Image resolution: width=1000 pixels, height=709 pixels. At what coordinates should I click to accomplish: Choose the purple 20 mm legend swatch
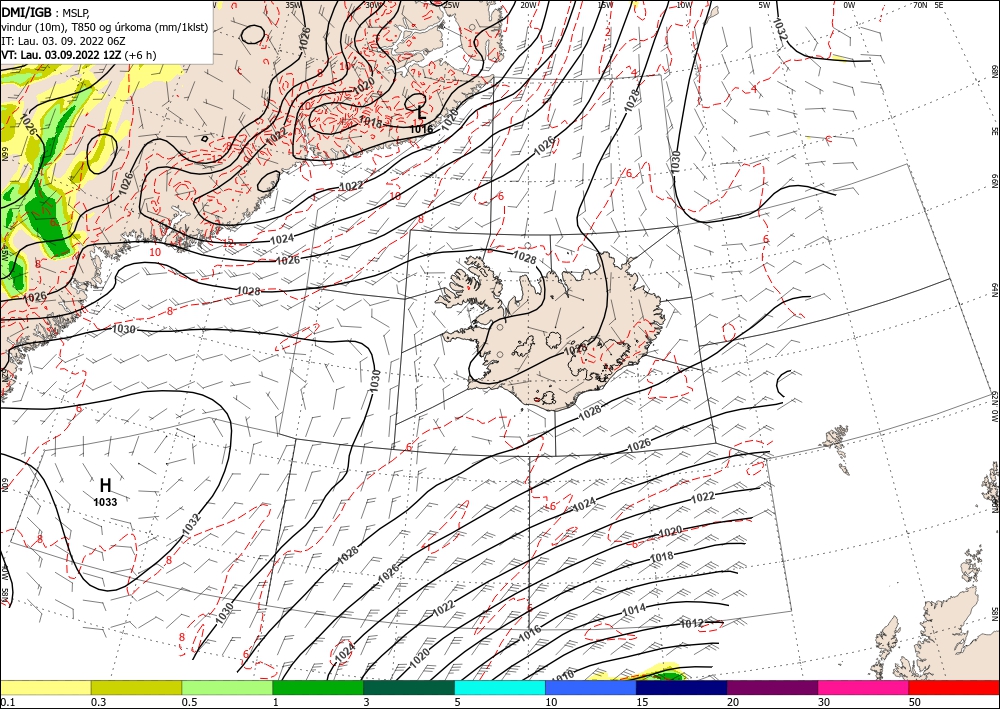tap(772, 687)
